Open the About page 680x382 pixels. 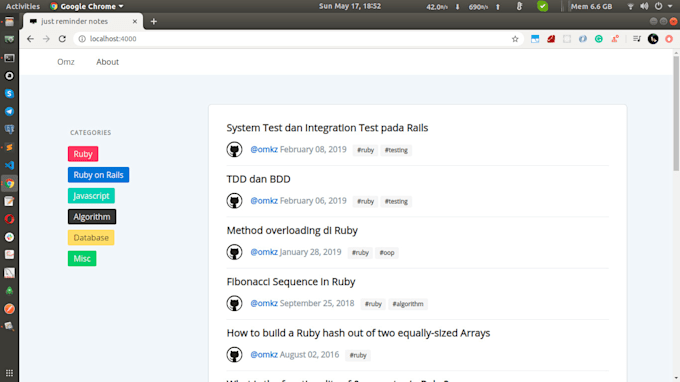point(108,62)
